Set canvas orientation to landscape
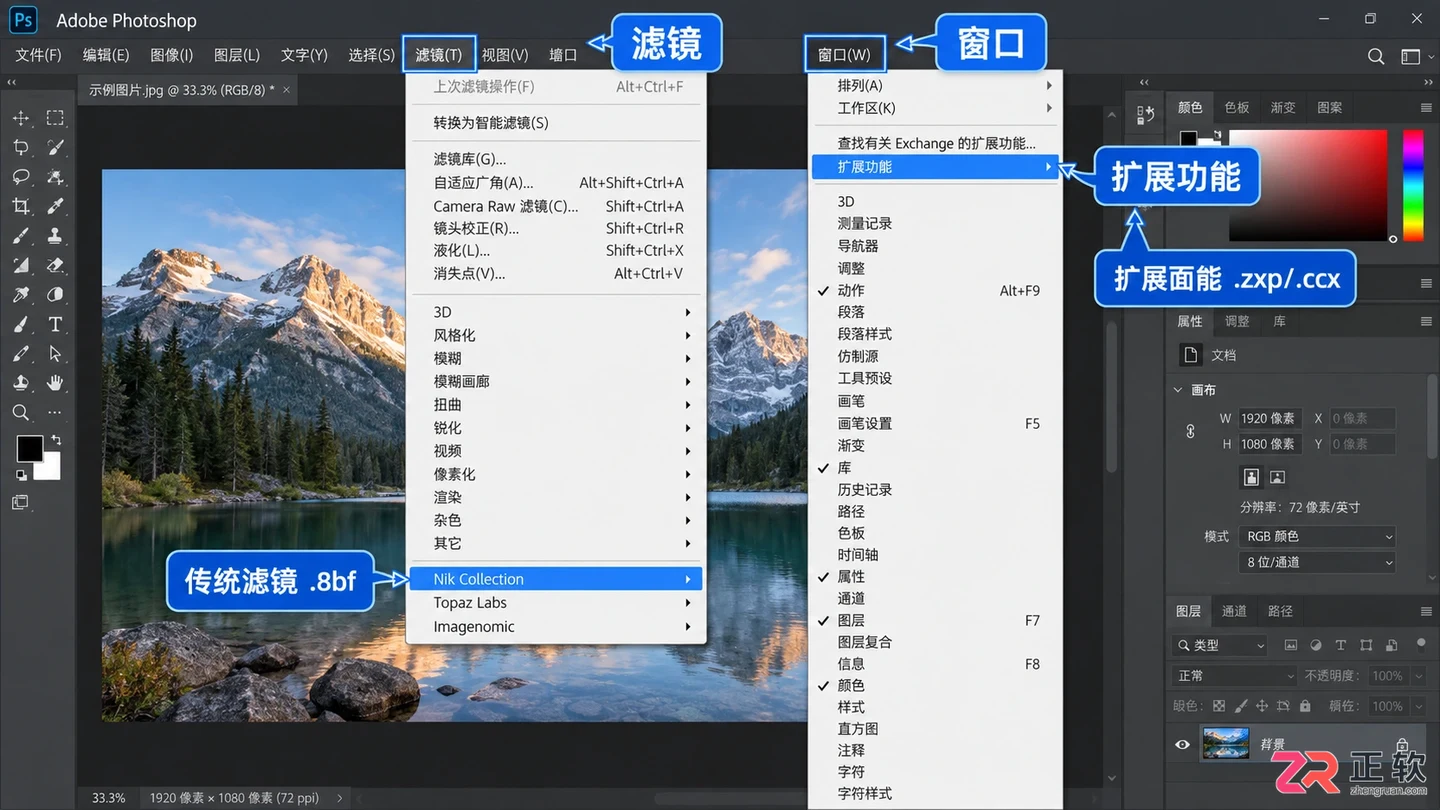 (x=1277, y=477)
